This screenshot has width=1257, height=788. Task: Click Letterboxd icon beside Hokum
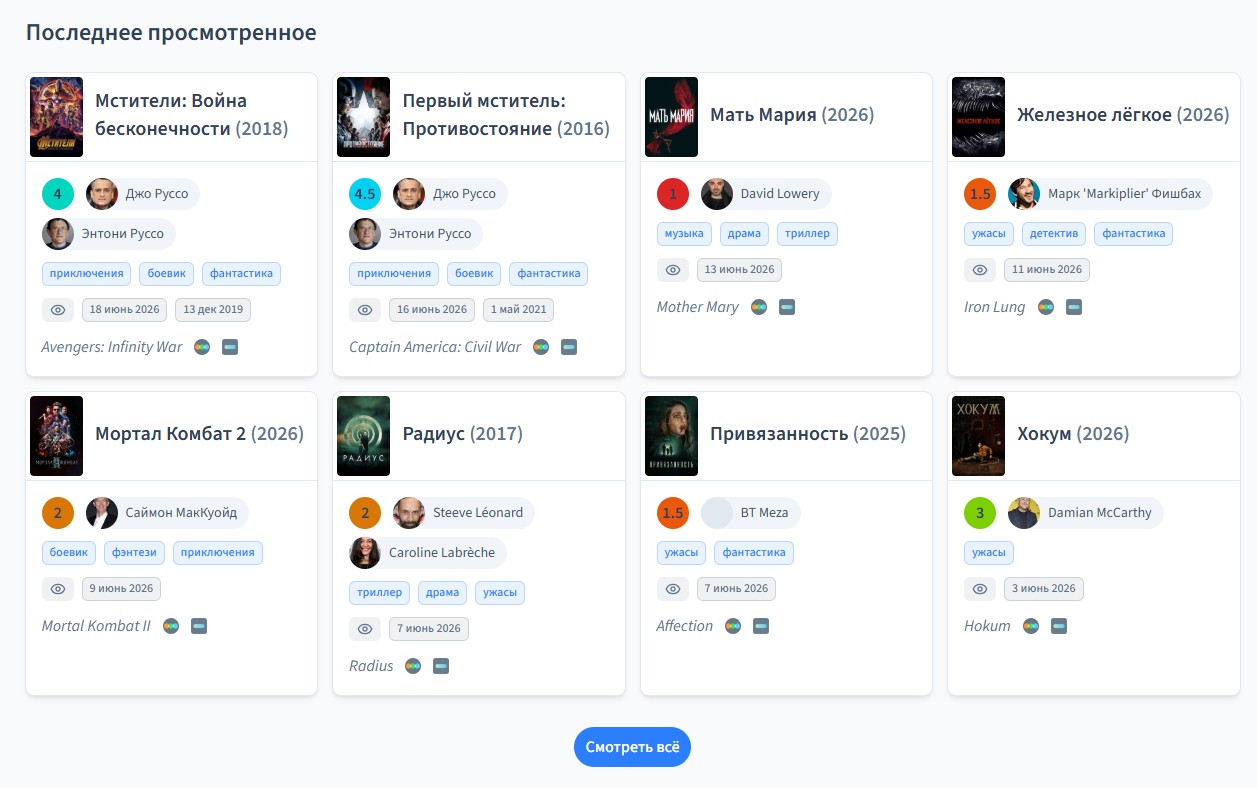1031,626
